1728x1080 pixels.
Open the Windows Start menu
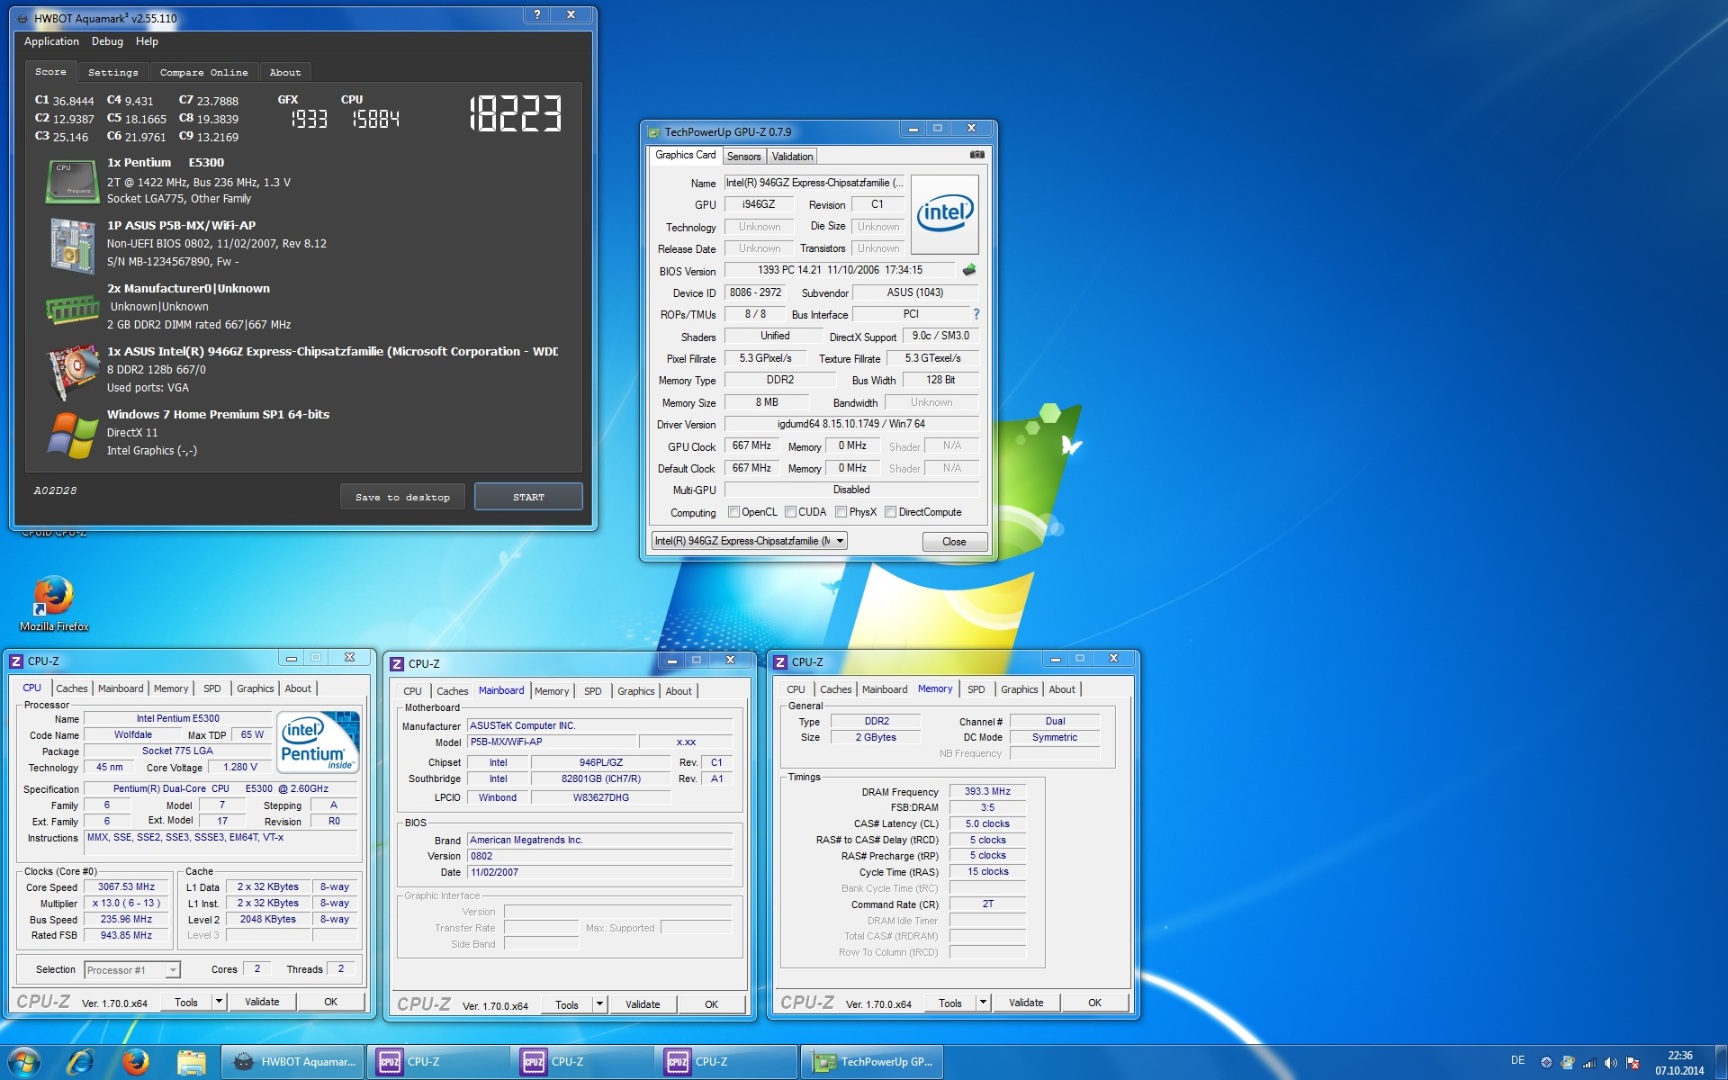pyautogui.click(x=24, y=1062)
